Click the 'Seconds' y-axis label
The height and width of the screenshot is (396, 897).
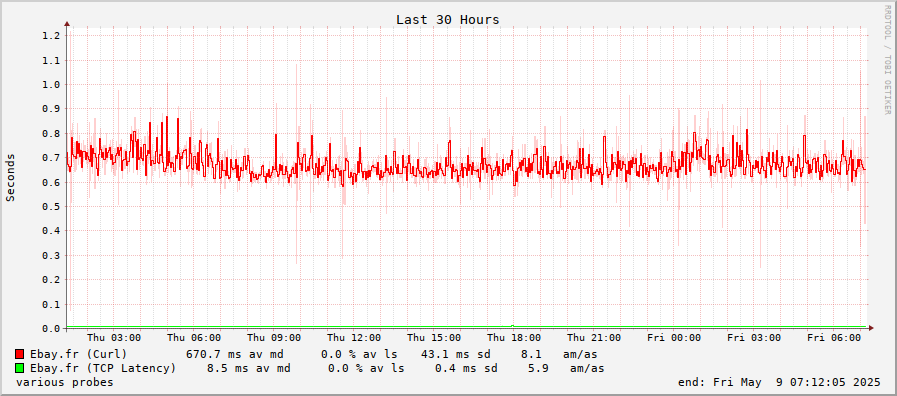10,177
